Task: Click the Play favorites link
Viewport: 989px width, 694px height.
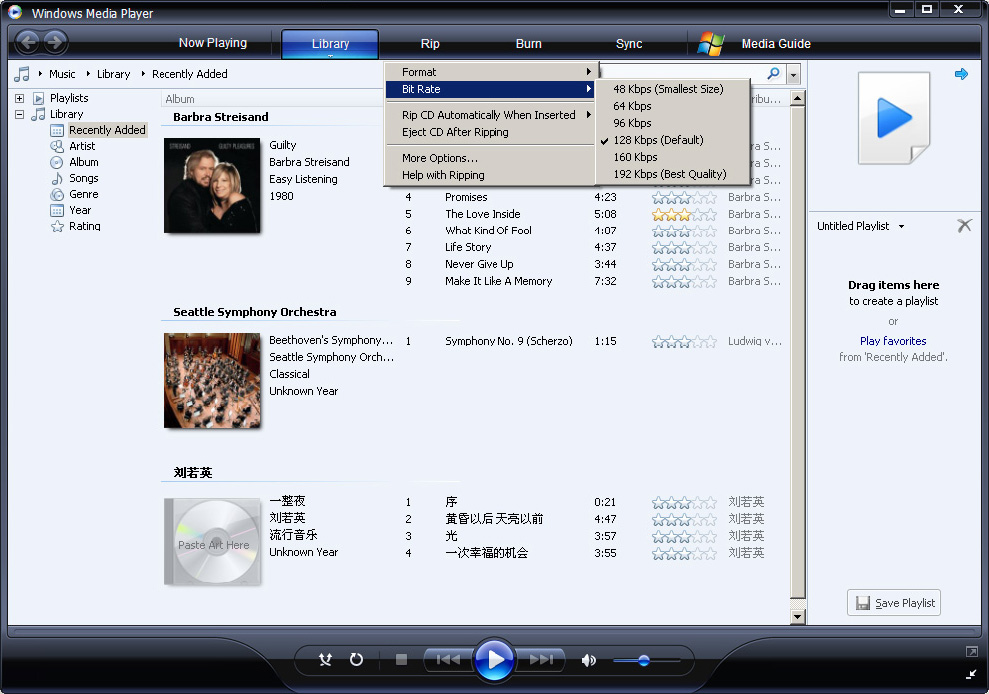Action: click(893, 341)
